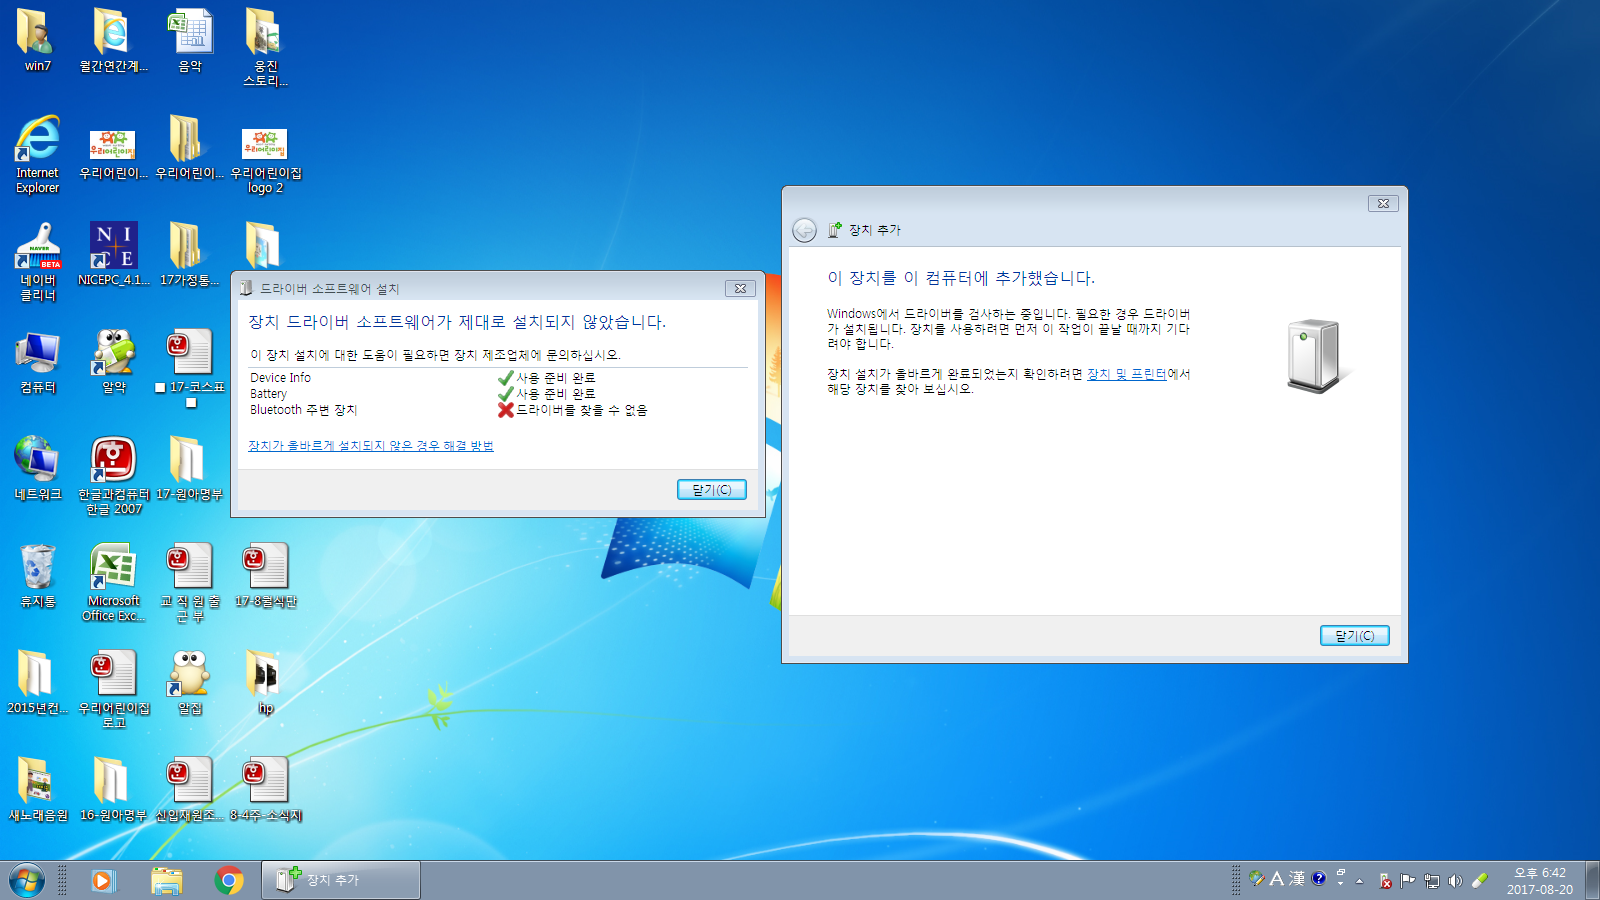Open language bar options dropdown
1600x900 pixels.
(1341, 885)
